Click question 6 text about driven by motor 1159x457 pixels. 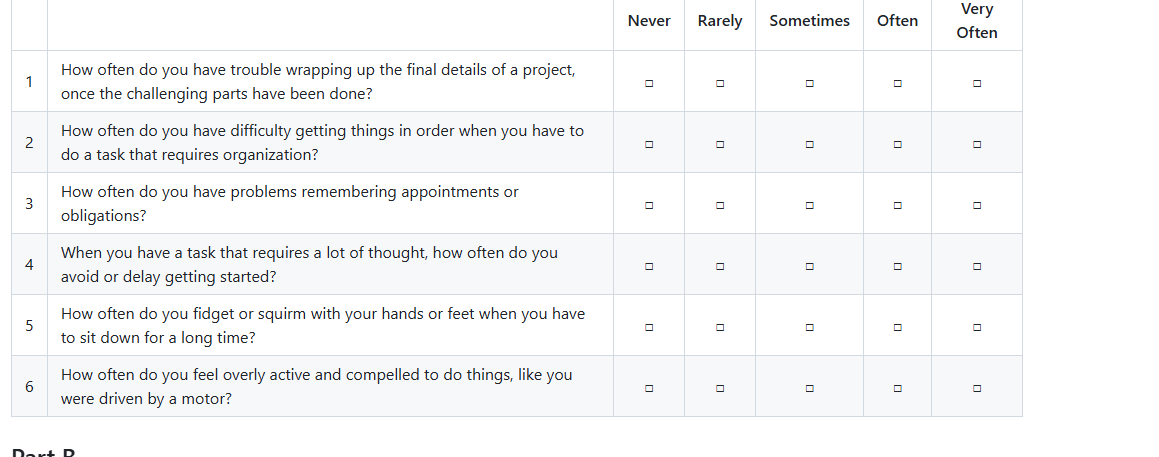pos(316,387)
